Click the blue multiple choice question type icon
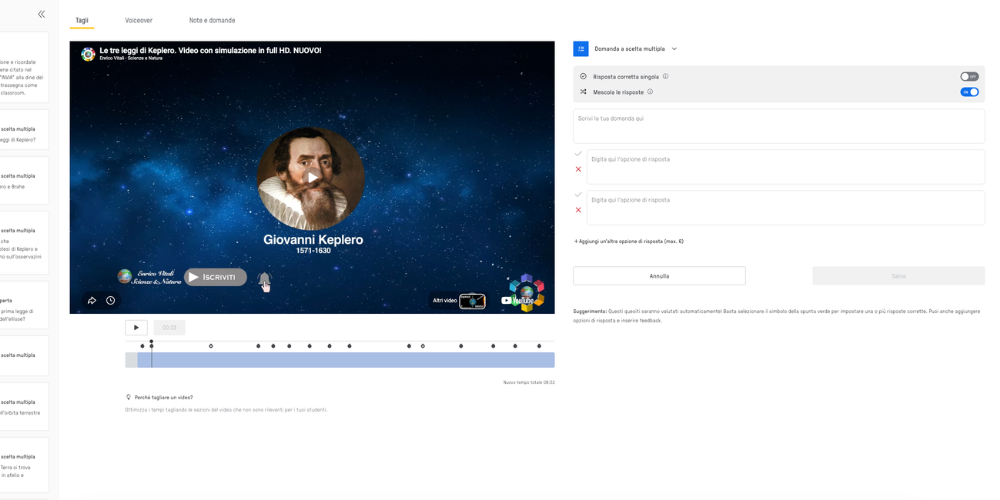 pos(581,48)
